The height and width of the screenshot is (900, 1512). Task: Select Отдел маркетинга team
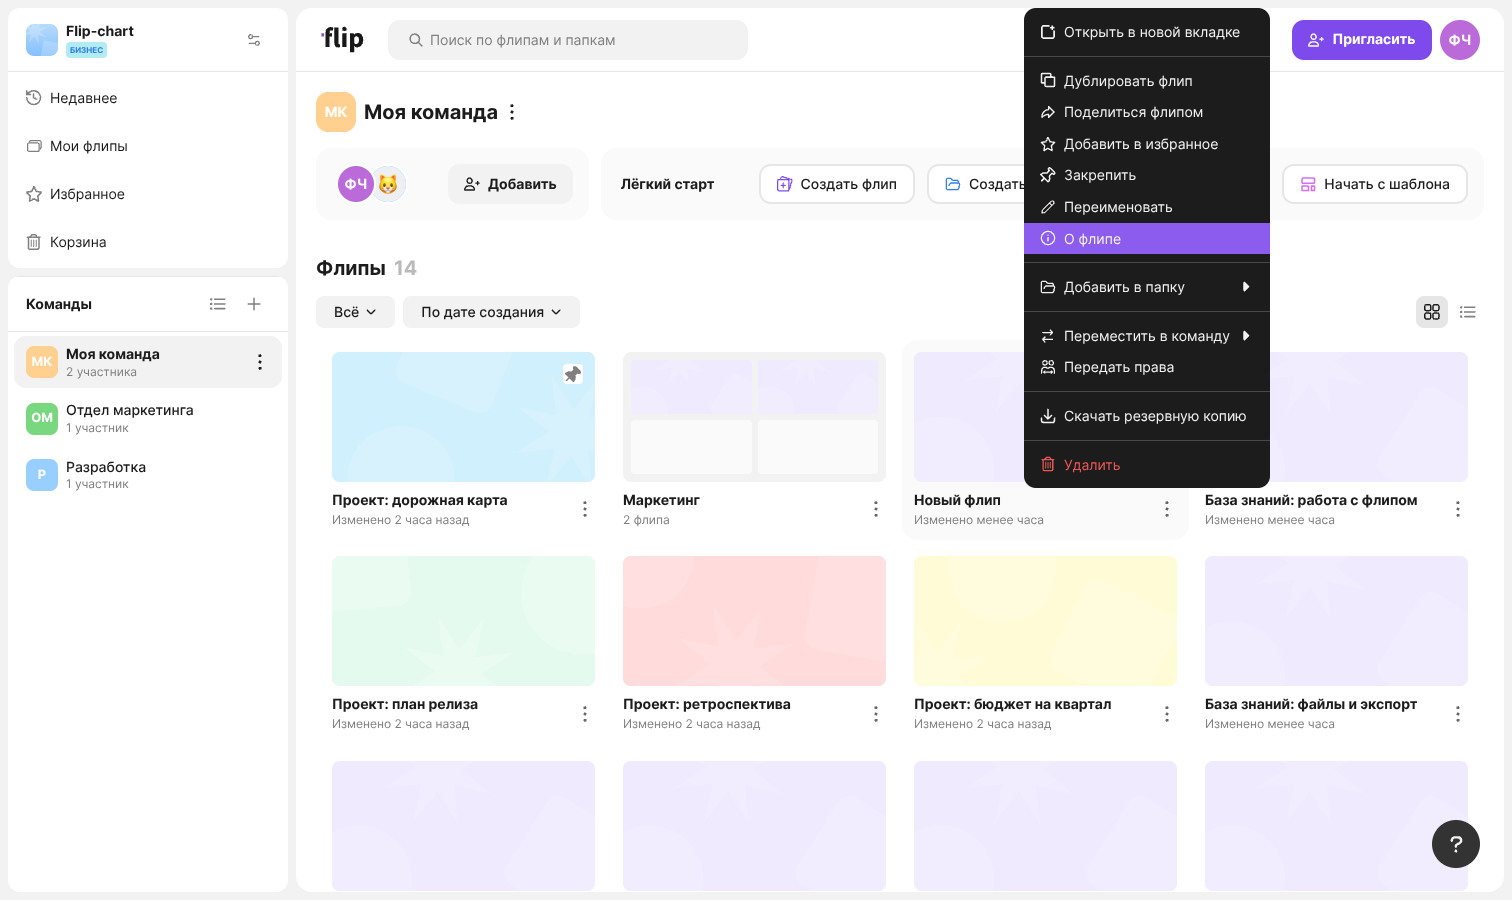pos(148,418)
